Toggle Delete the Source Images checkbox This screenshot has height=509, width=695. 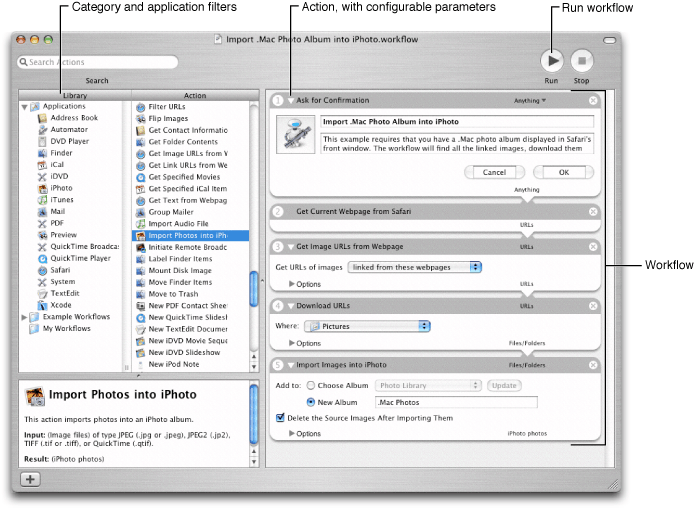coord(280,418)
